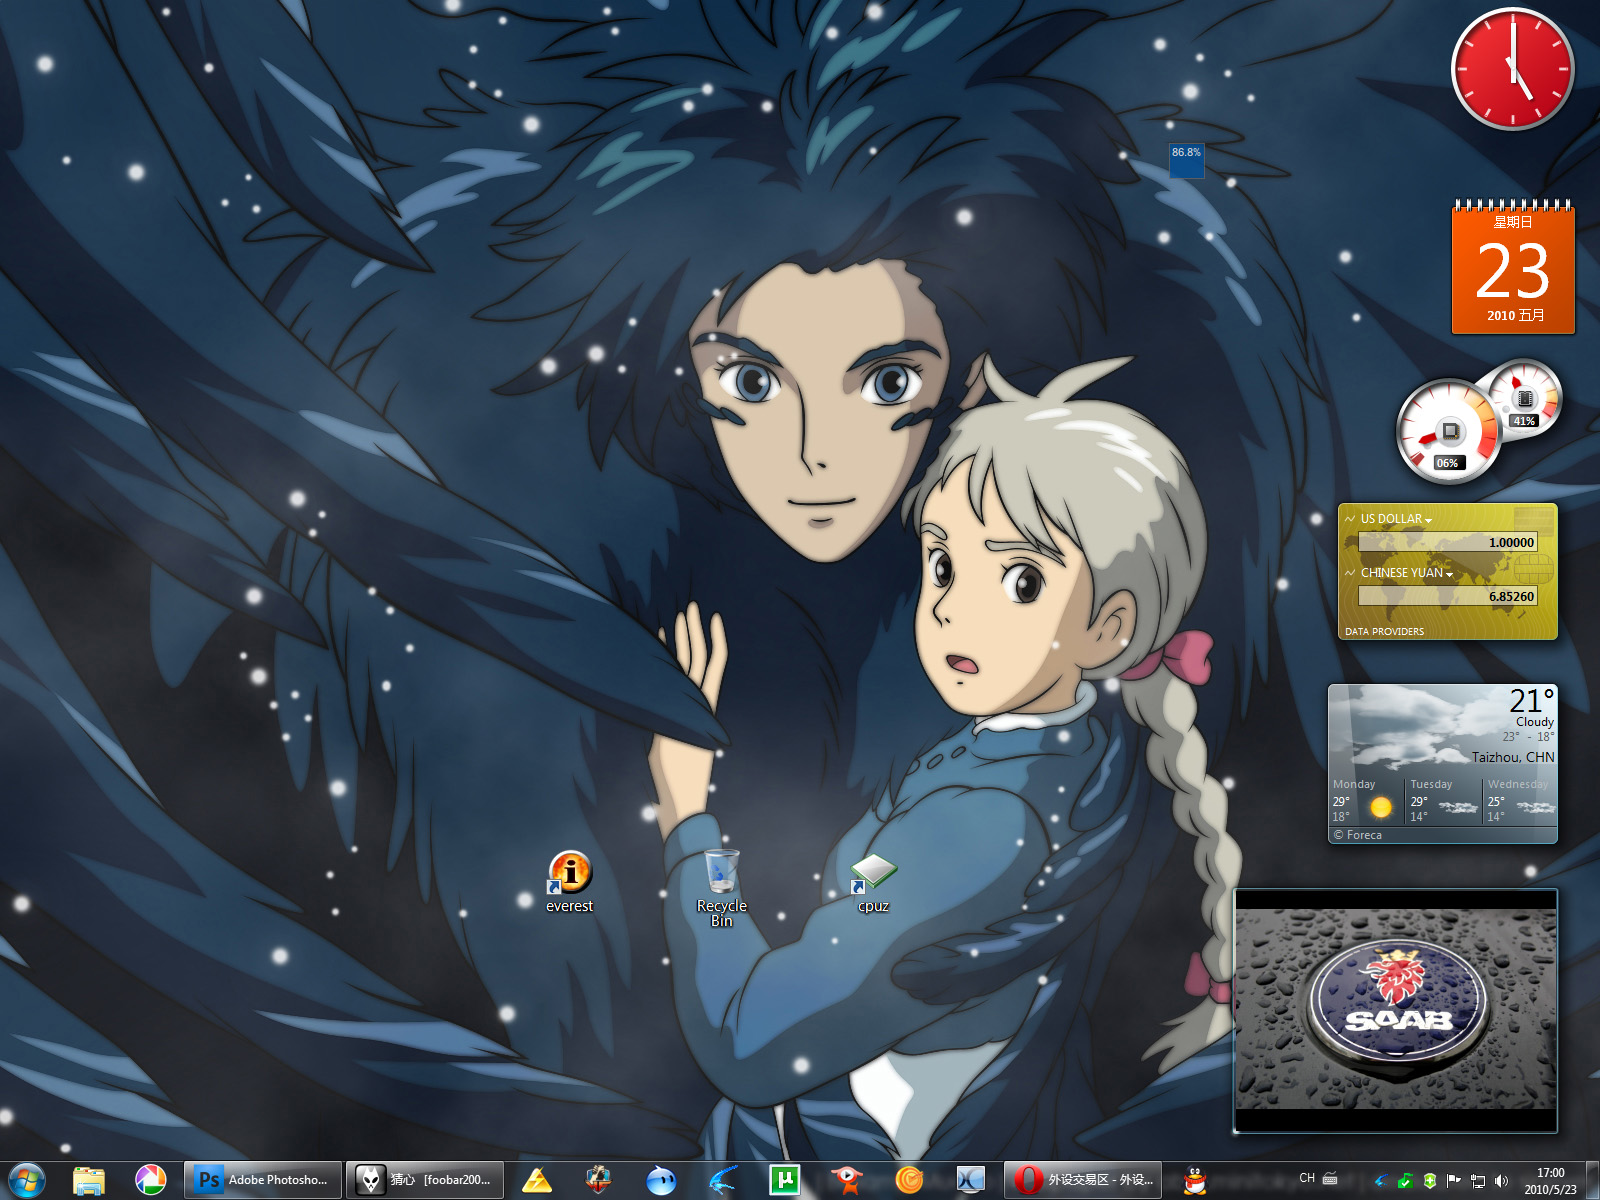Click the 21° current temperature in weather gadget
This screenshot has width=1600, height=1200.
[x=1532, y=700]
